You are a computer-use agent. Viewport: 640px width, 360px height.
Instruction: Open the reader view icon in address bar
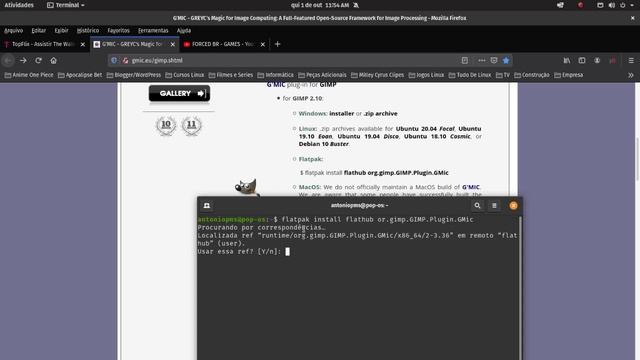point(464,60)
